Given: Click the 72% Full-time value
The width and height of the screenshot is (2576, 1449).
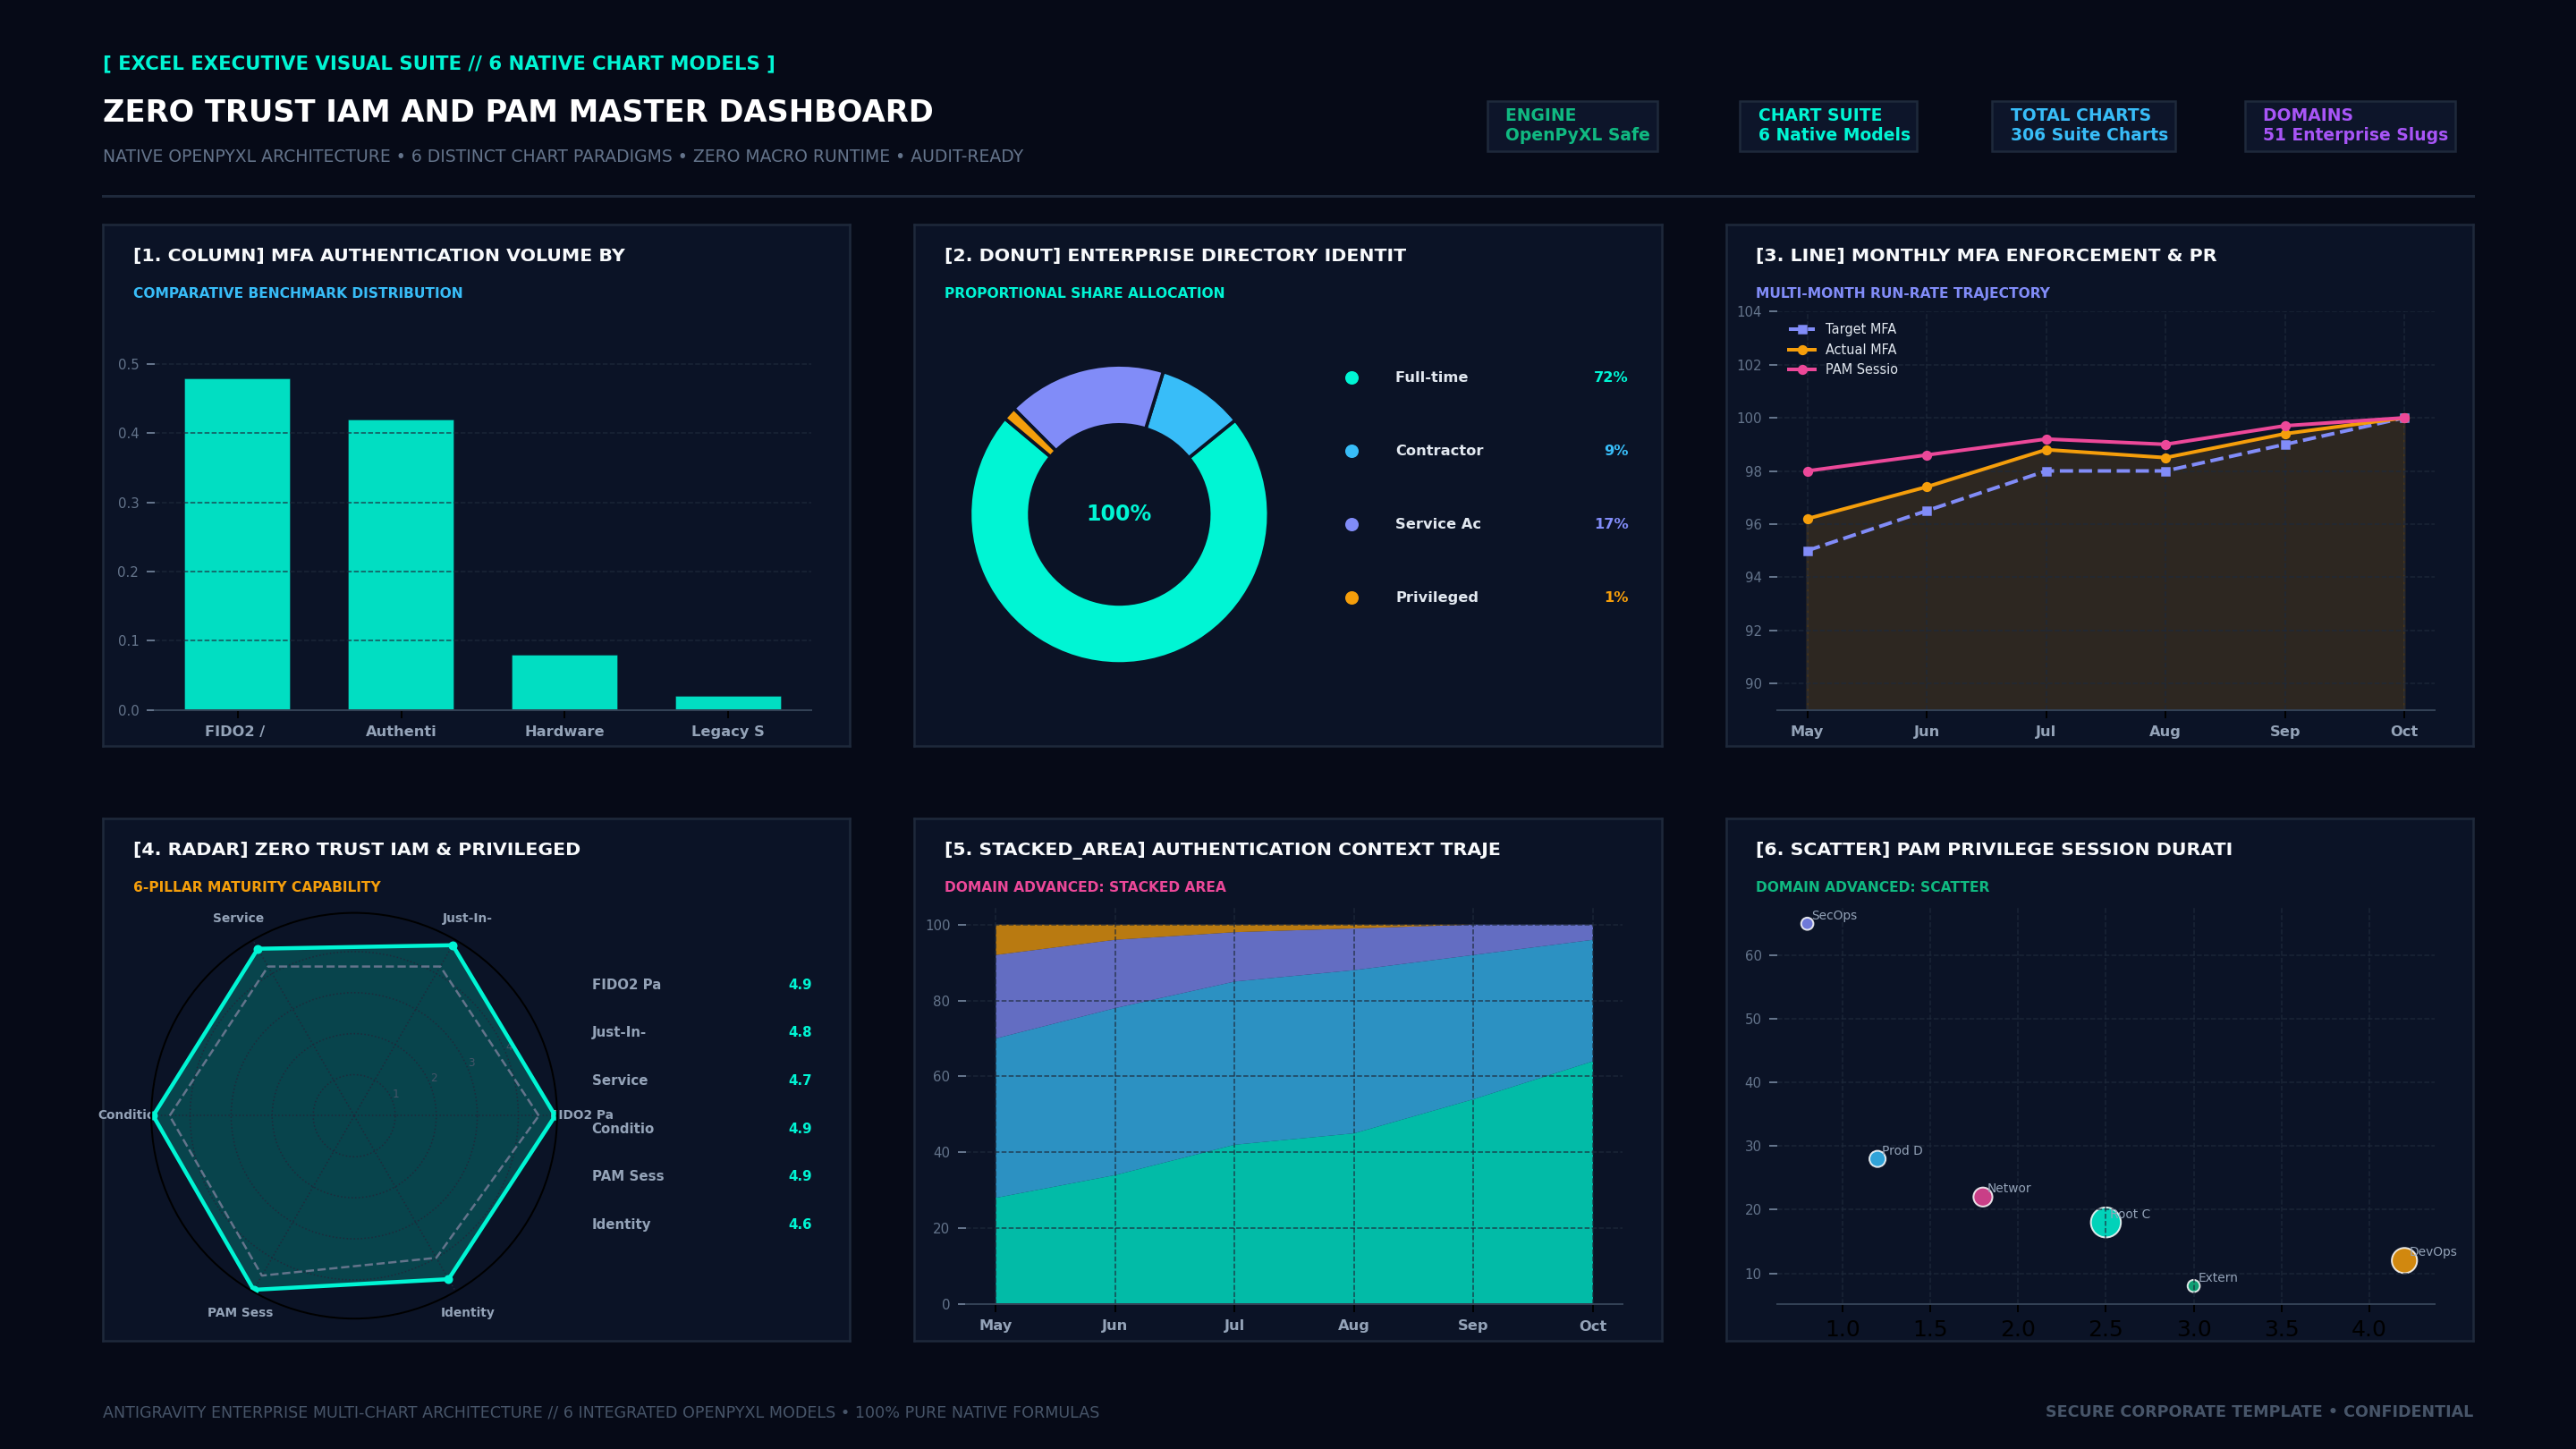Looking at the screenshot, I should [1610, 377].
